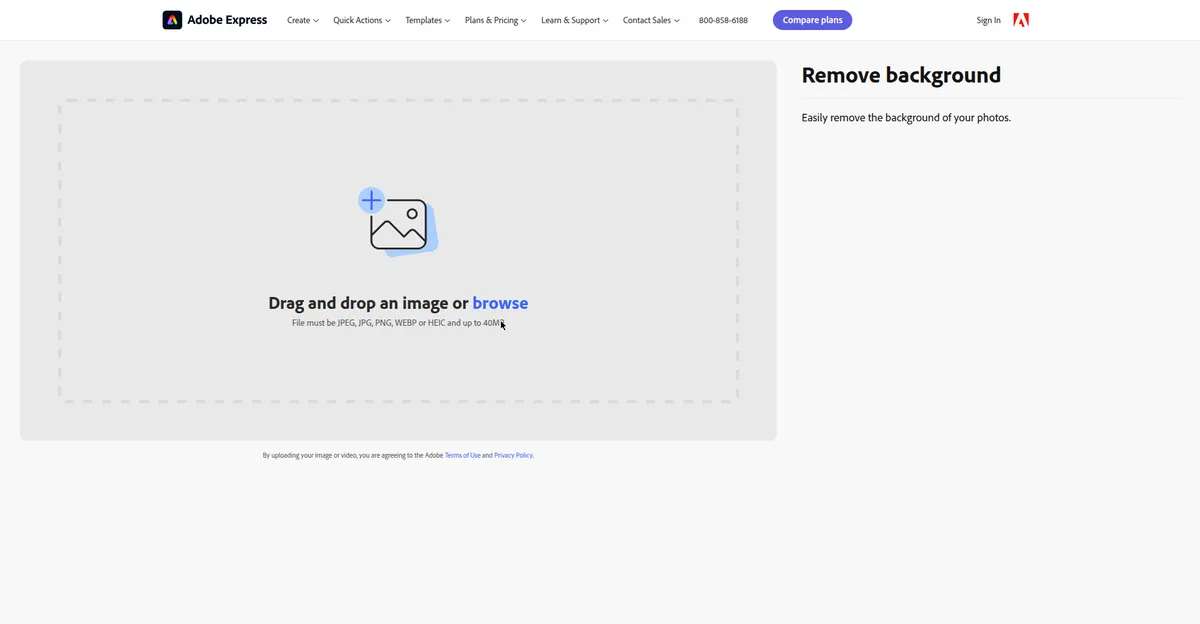Click the add image upload icon
This screenshot has height=624, width=1200.
[x=398, y=222]
